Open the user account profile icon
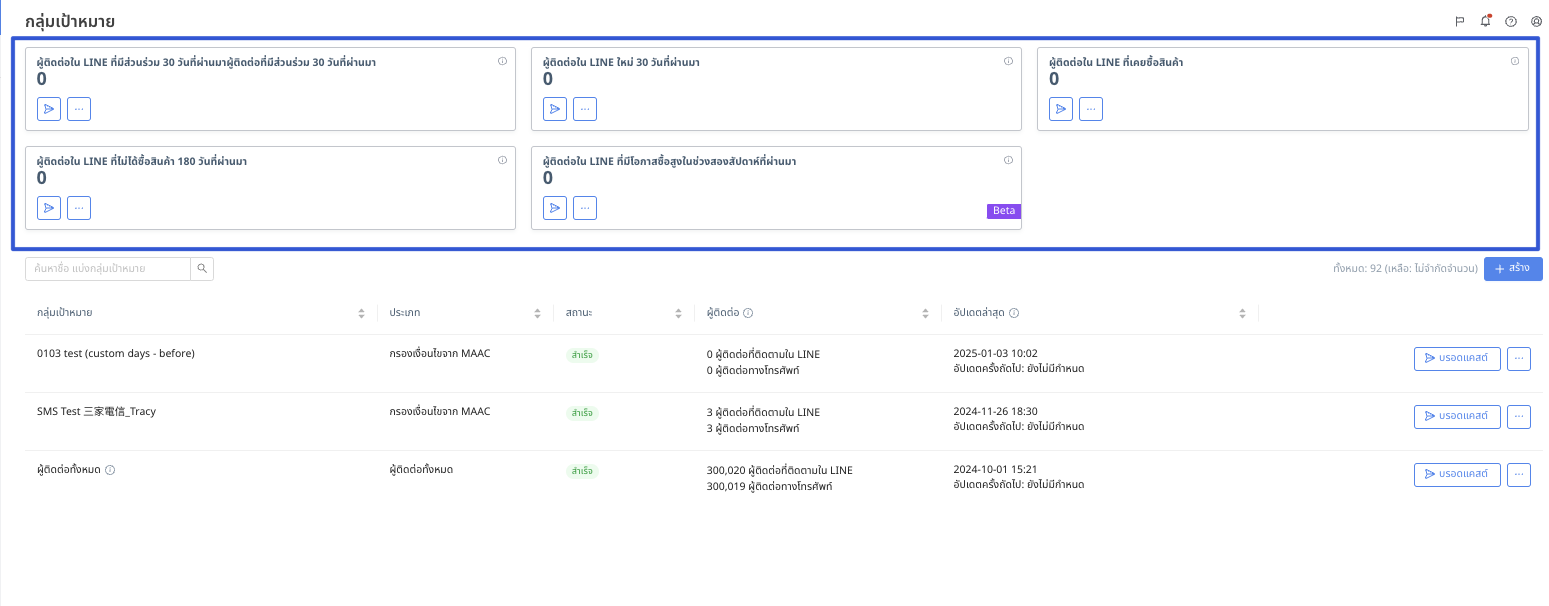The width and height of the screenshot is (1549, 606). tap(1536, 21)
